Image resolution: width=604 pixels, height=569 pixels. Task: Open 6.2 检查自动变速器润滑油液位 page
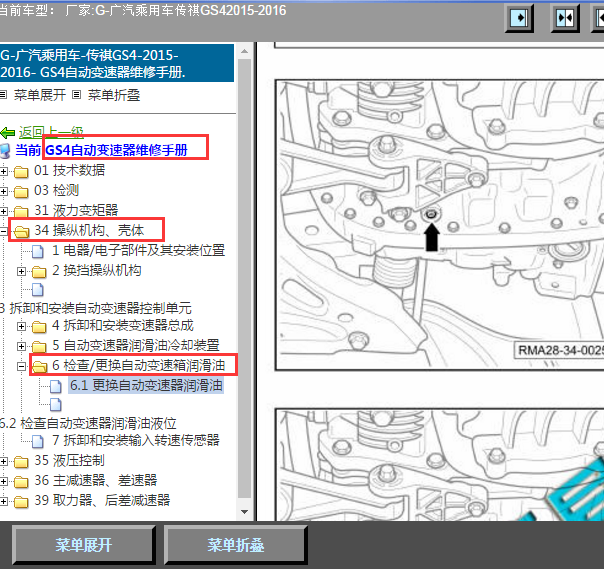click(x=88, y=423)
